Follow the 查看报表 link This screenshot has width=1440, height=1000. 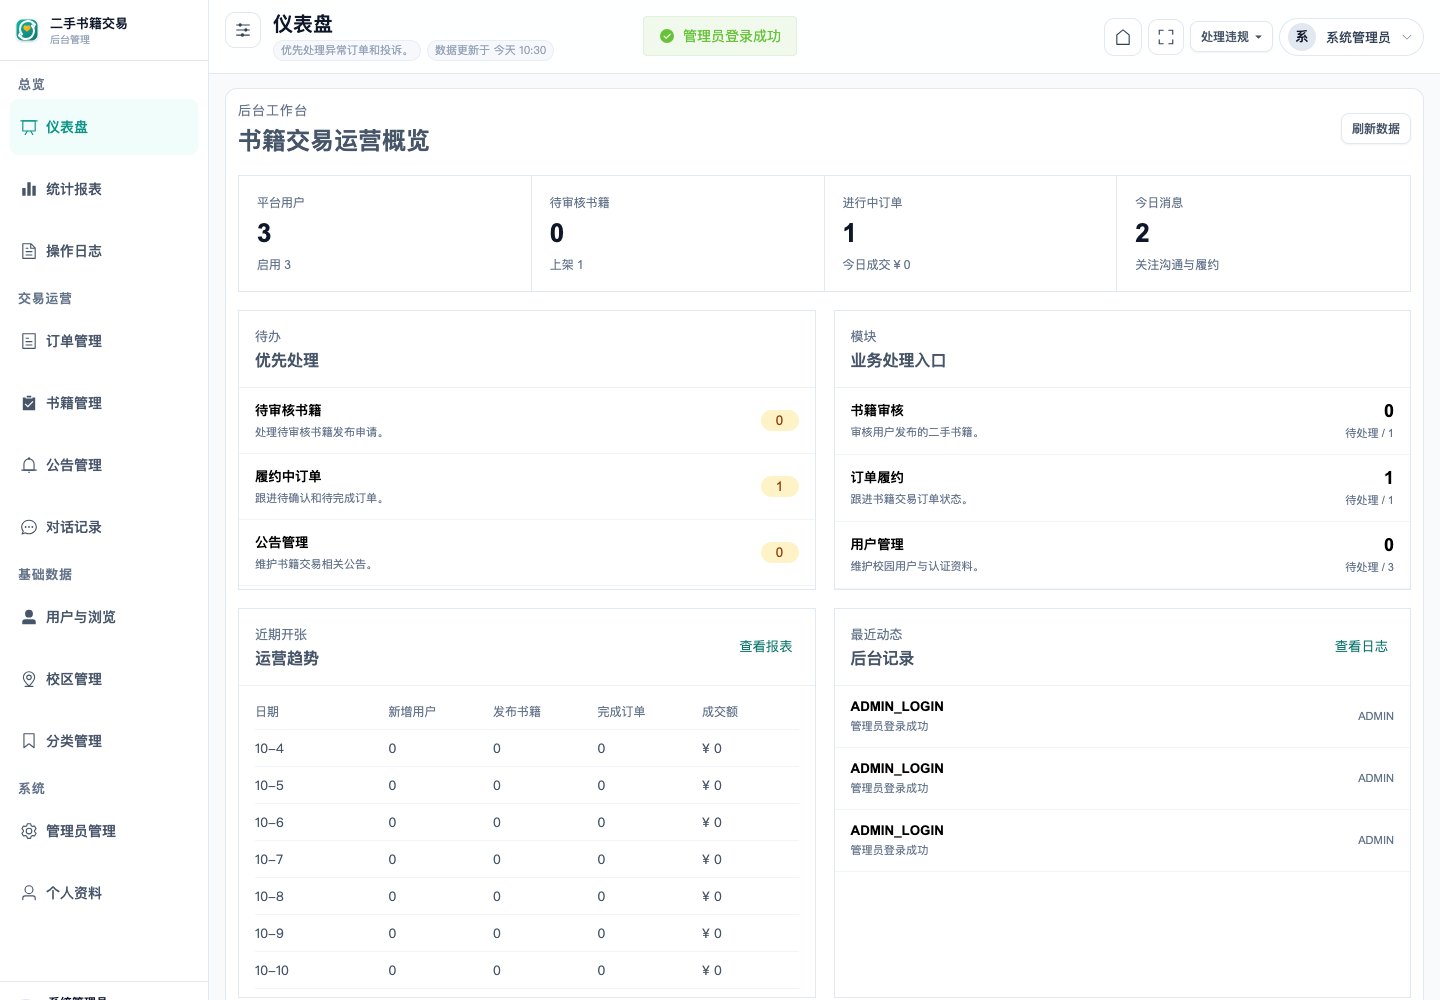[x=766, y=647]
